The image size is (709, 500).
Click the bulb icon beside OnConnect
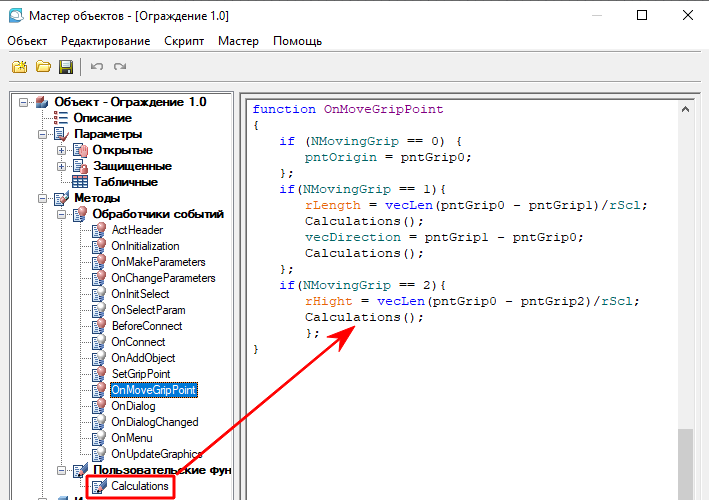coord(99,342)
